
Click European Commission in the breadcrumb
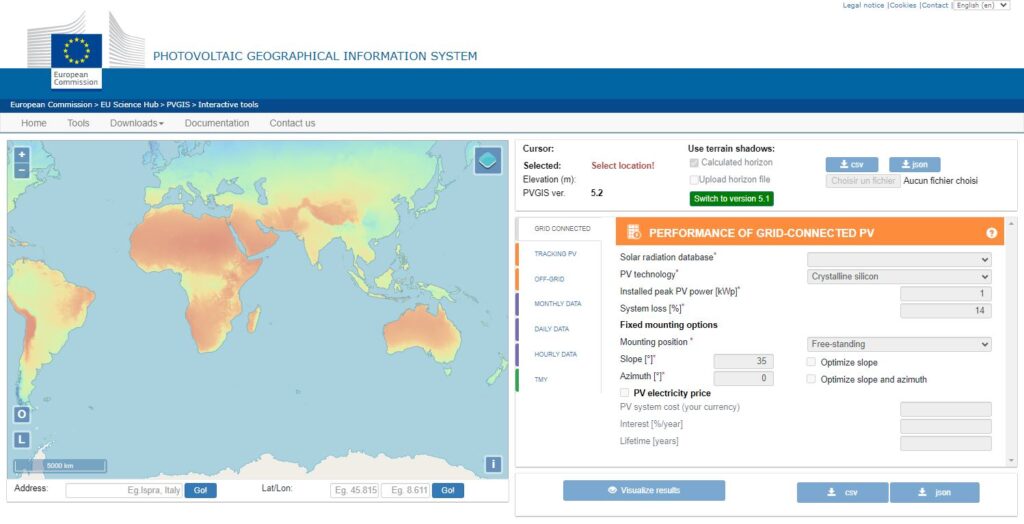51,105
